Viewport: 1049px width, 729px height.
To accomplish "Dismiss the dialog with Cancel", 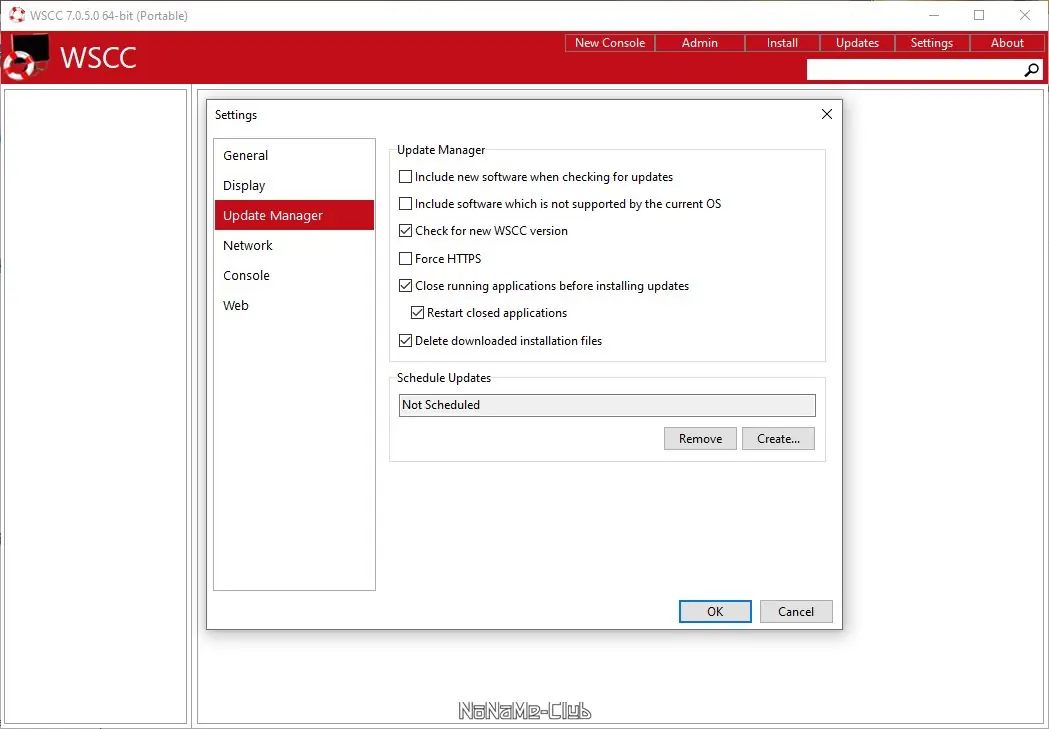I will click(x=796, y=611).
